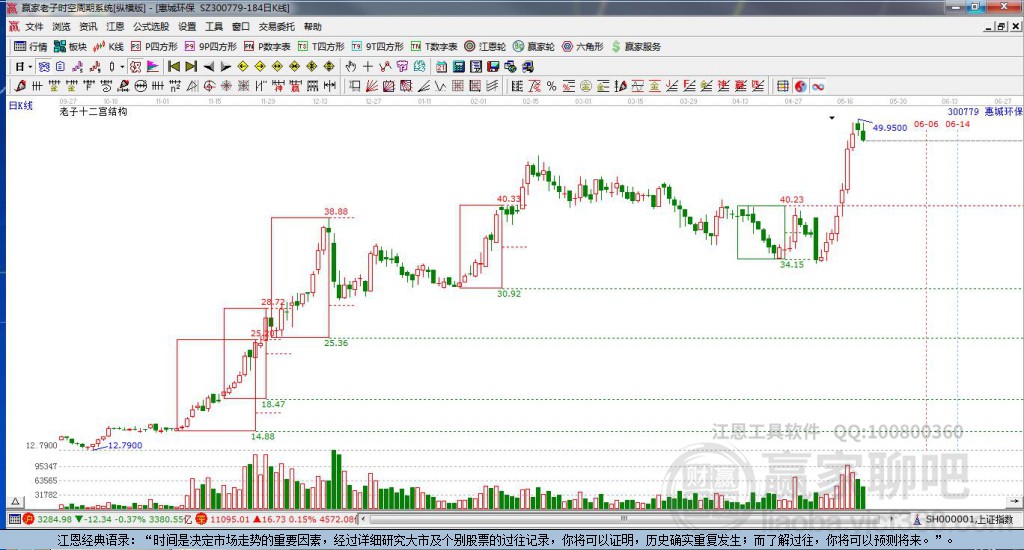1024x550 pixels.
Task: Select the crosshair plus cursor
Action: tap(368, 67)
